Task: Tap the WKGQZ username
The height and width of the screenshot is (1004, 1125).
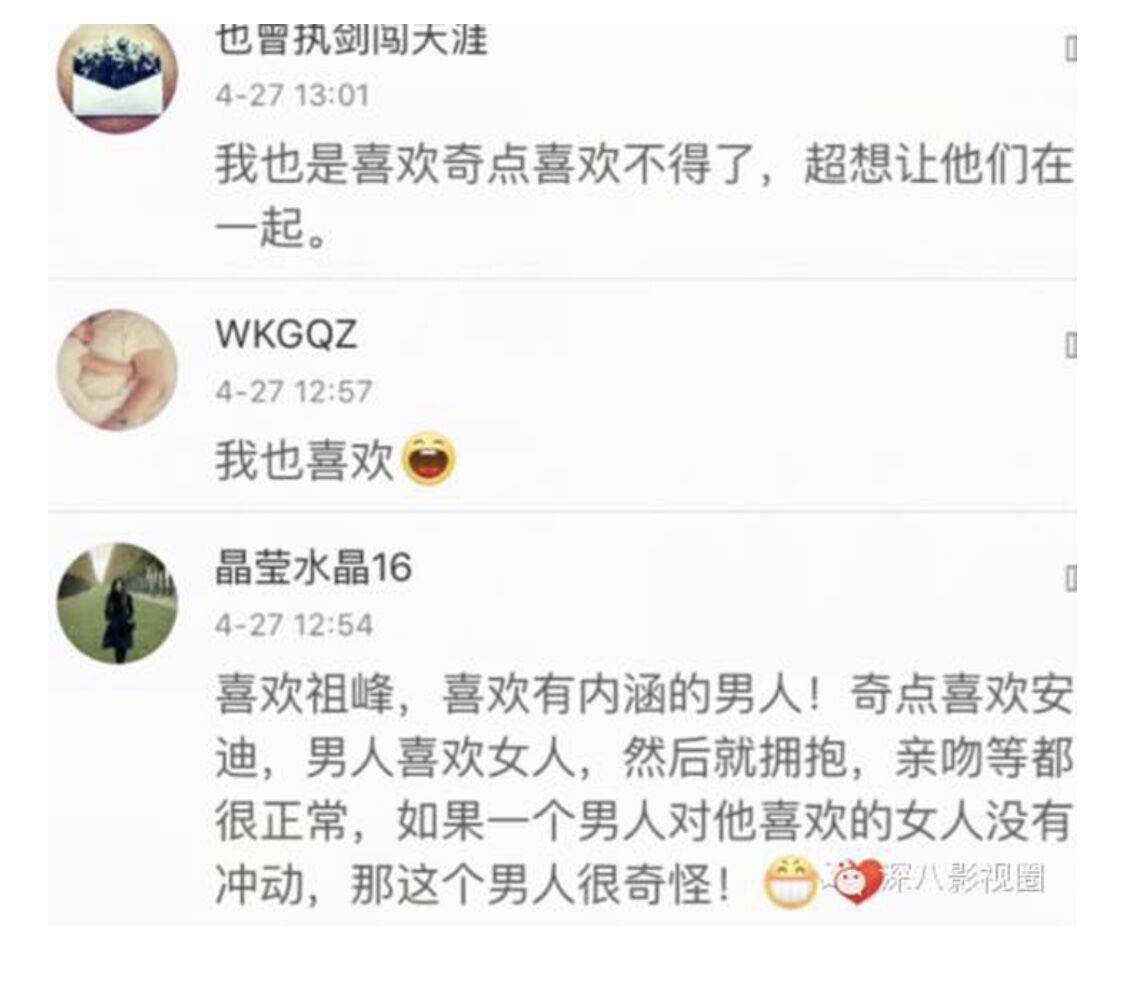Action: point(286,334)
